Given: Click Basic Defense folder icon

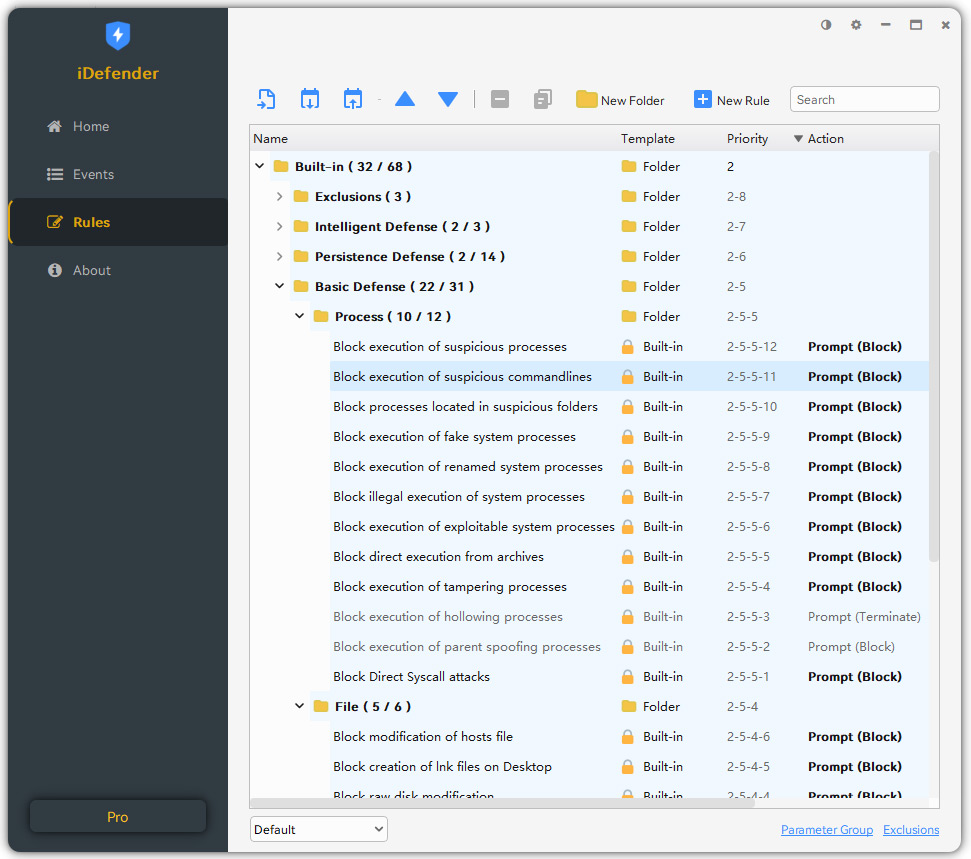Looking at the screenshot, I should pos(301,286).
